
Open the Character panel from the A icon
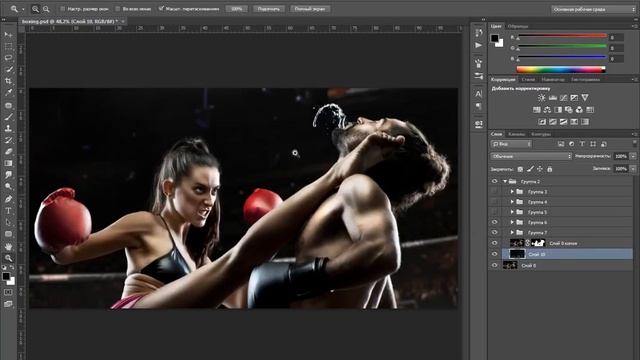pyautogui.click(x=478, y=94)
